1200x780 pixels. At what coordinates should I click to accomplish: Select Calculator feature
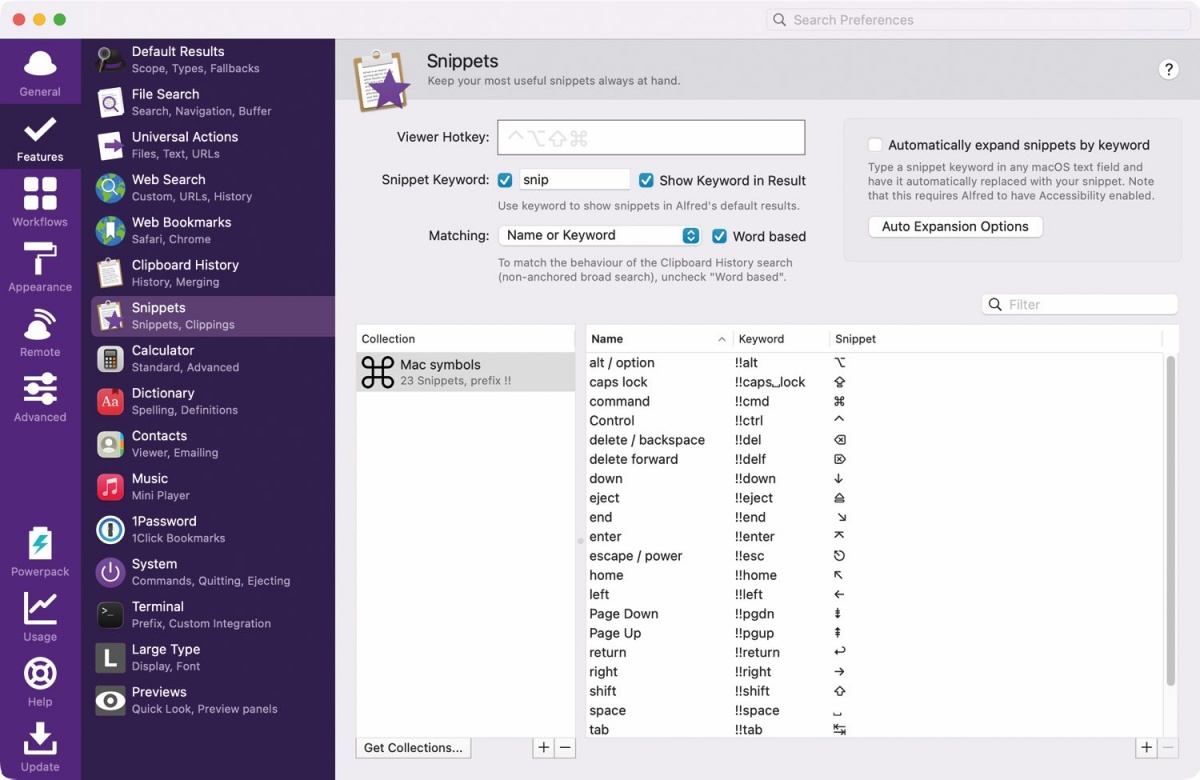[x=213, y=358]
